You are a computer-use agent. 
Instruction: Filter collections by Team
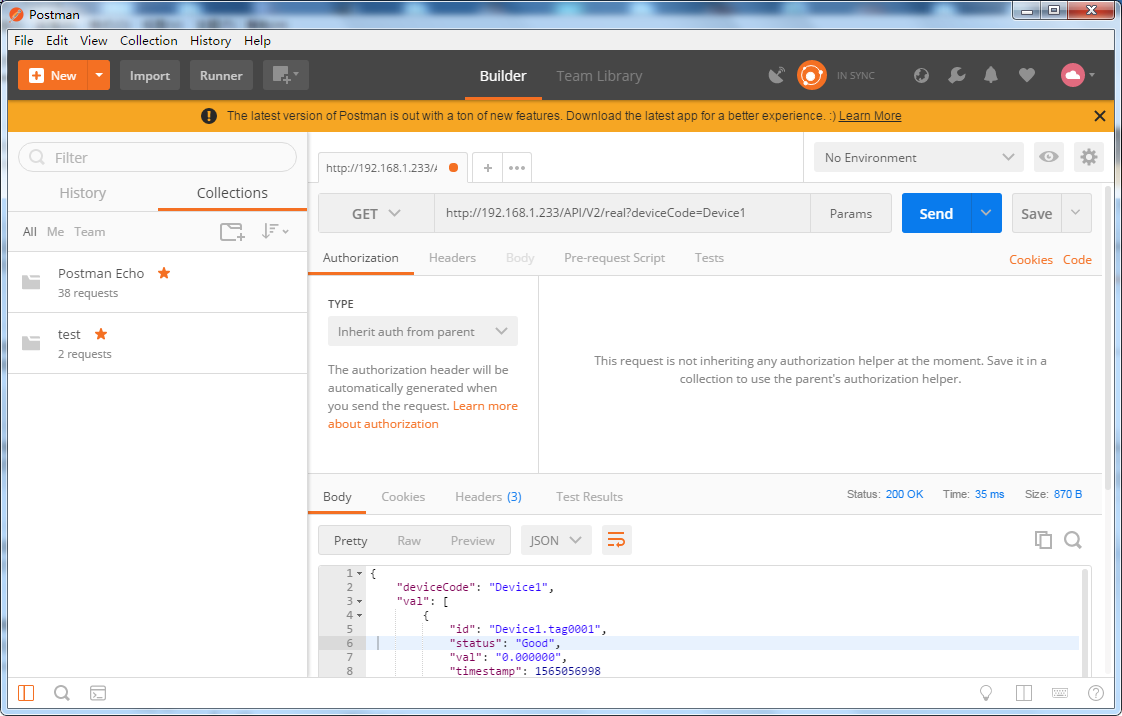point(89,232)
